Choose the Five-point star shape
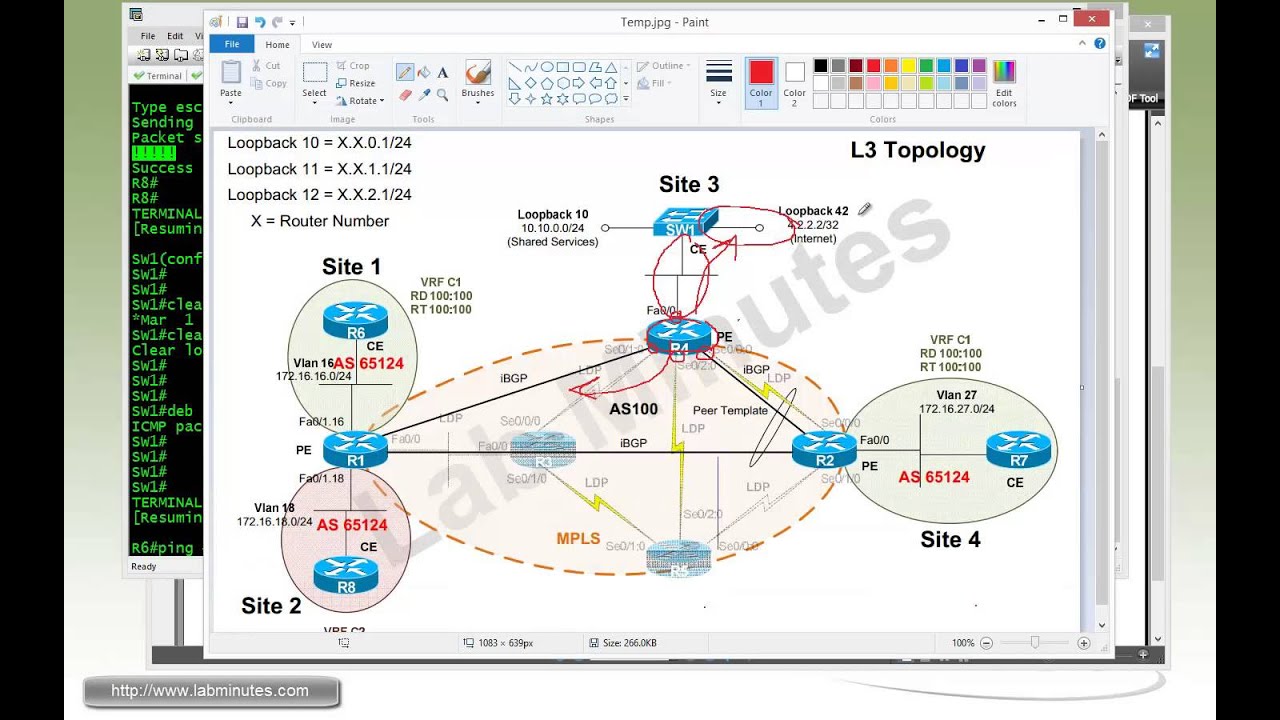Image resolution: width=1280 pixels, height=720 pixels. coord(547,99)
